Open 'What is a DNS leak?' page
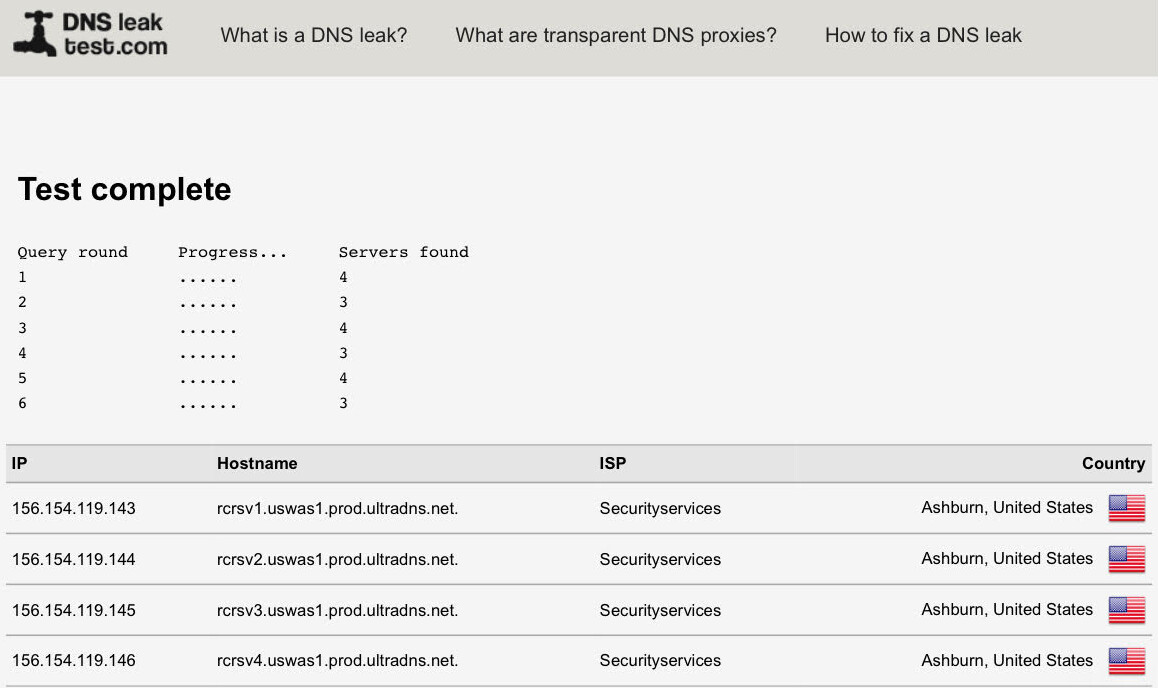Screen dimensions: 1158x688 click(314, 36)
